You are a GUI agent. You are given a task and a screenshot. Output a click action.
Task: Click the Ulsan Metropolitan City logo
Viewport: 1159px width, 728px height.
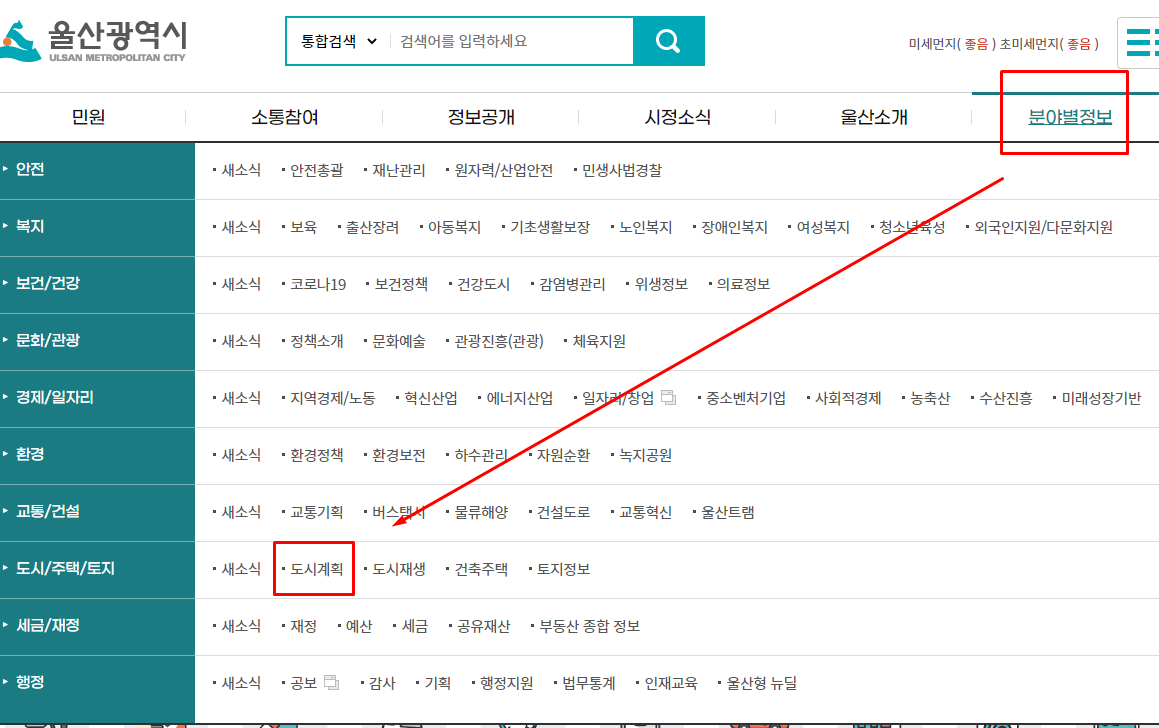point(94,41)
